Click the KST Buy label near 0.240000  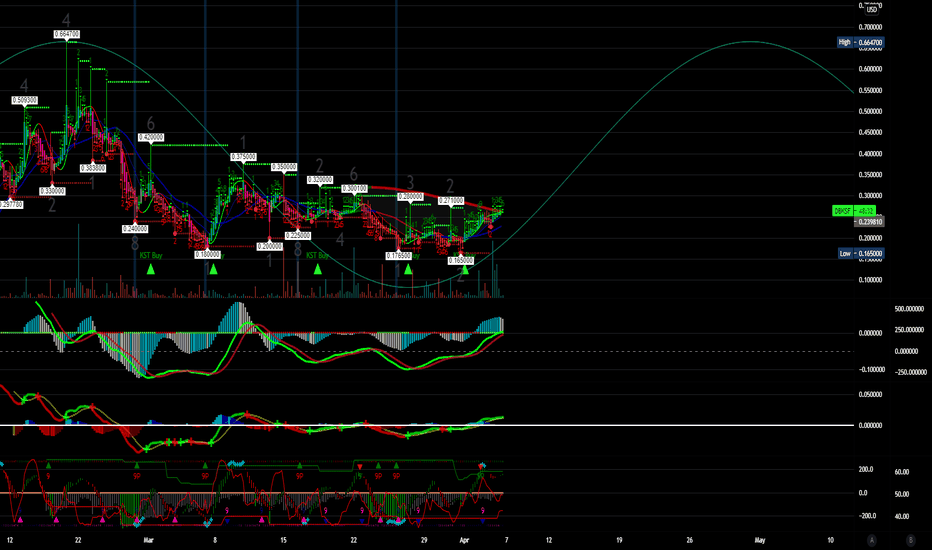[151, 256]
